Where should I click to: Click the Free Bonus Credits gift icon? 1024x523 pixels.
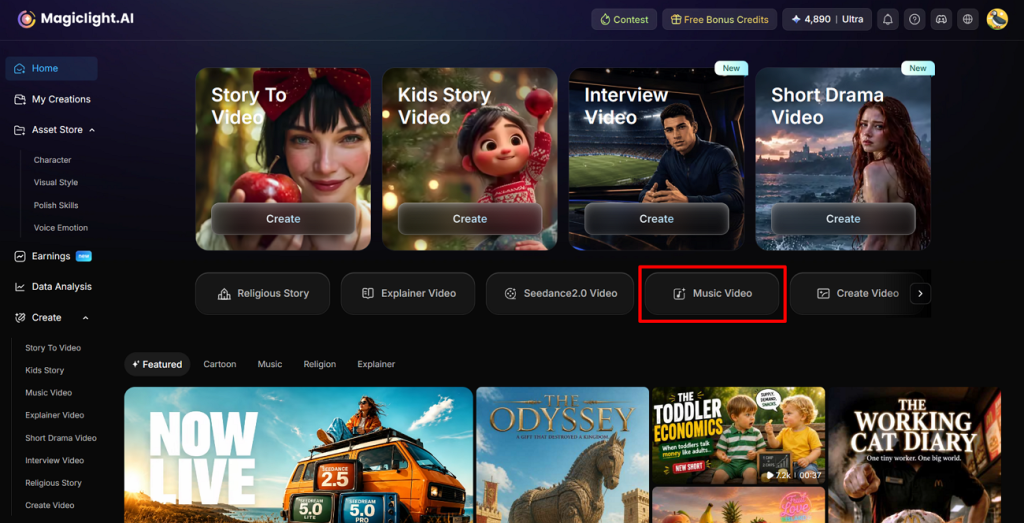675,20
